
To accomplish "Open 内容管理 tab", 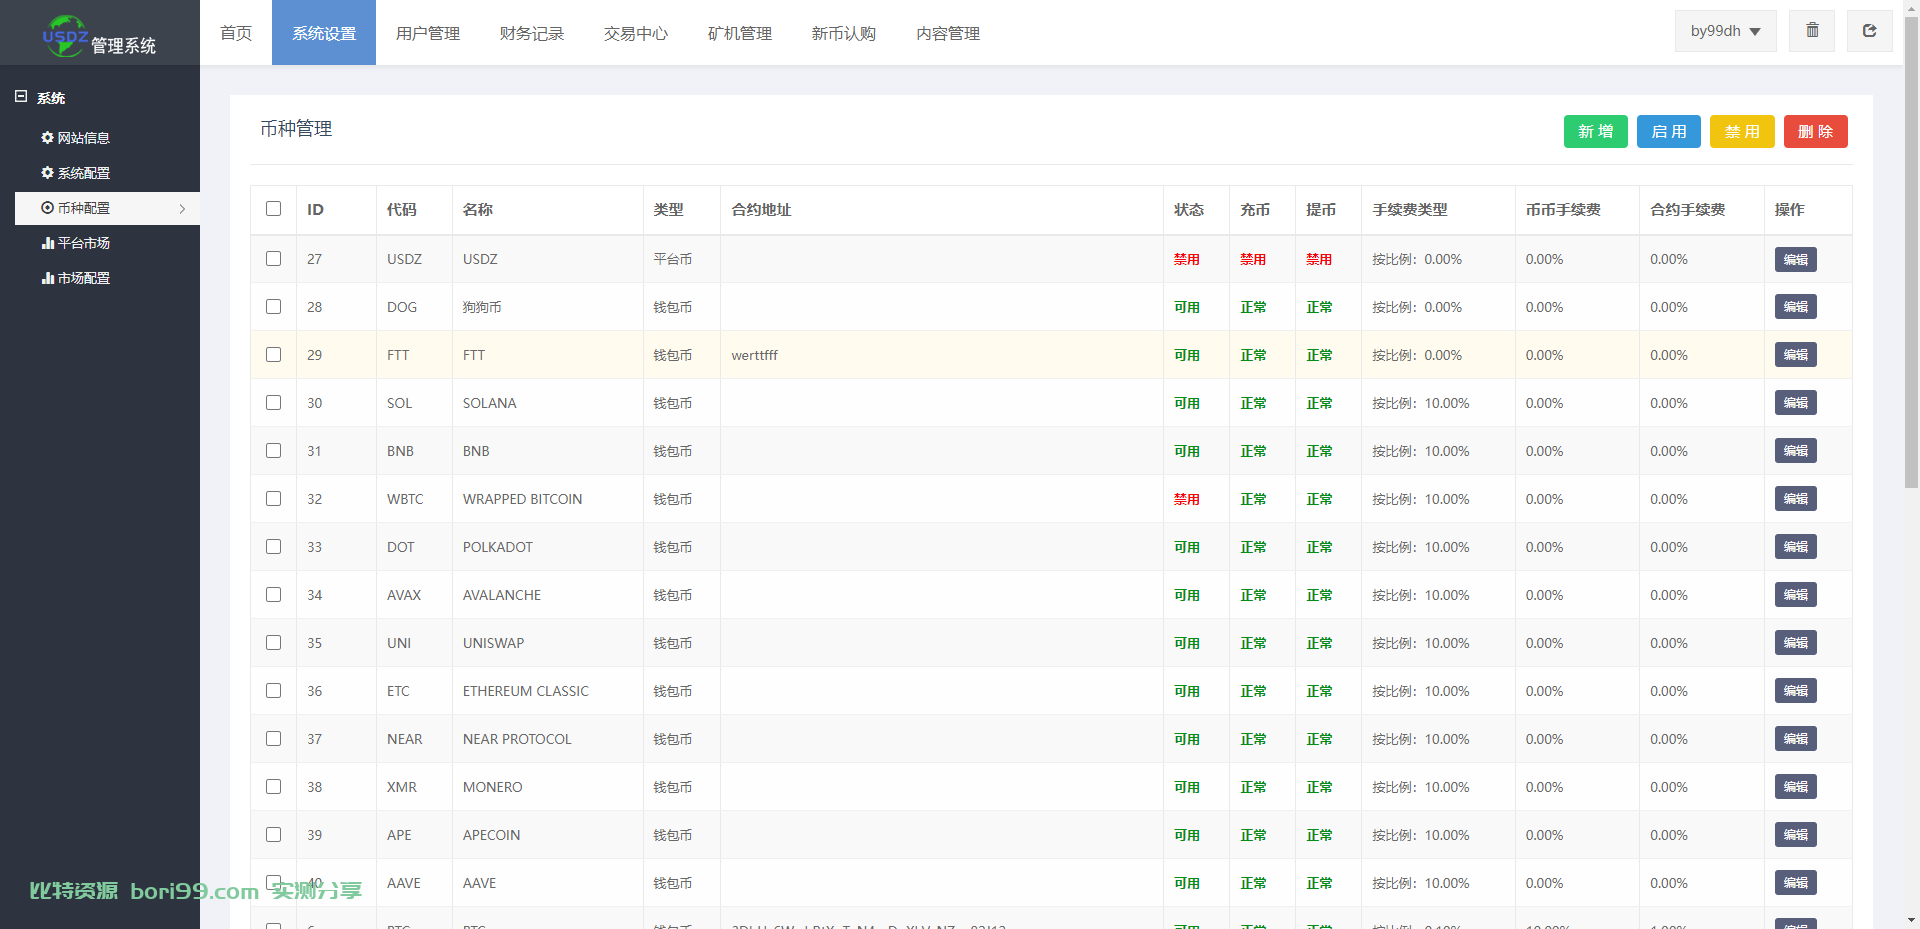I will click(x=948, y=33).
